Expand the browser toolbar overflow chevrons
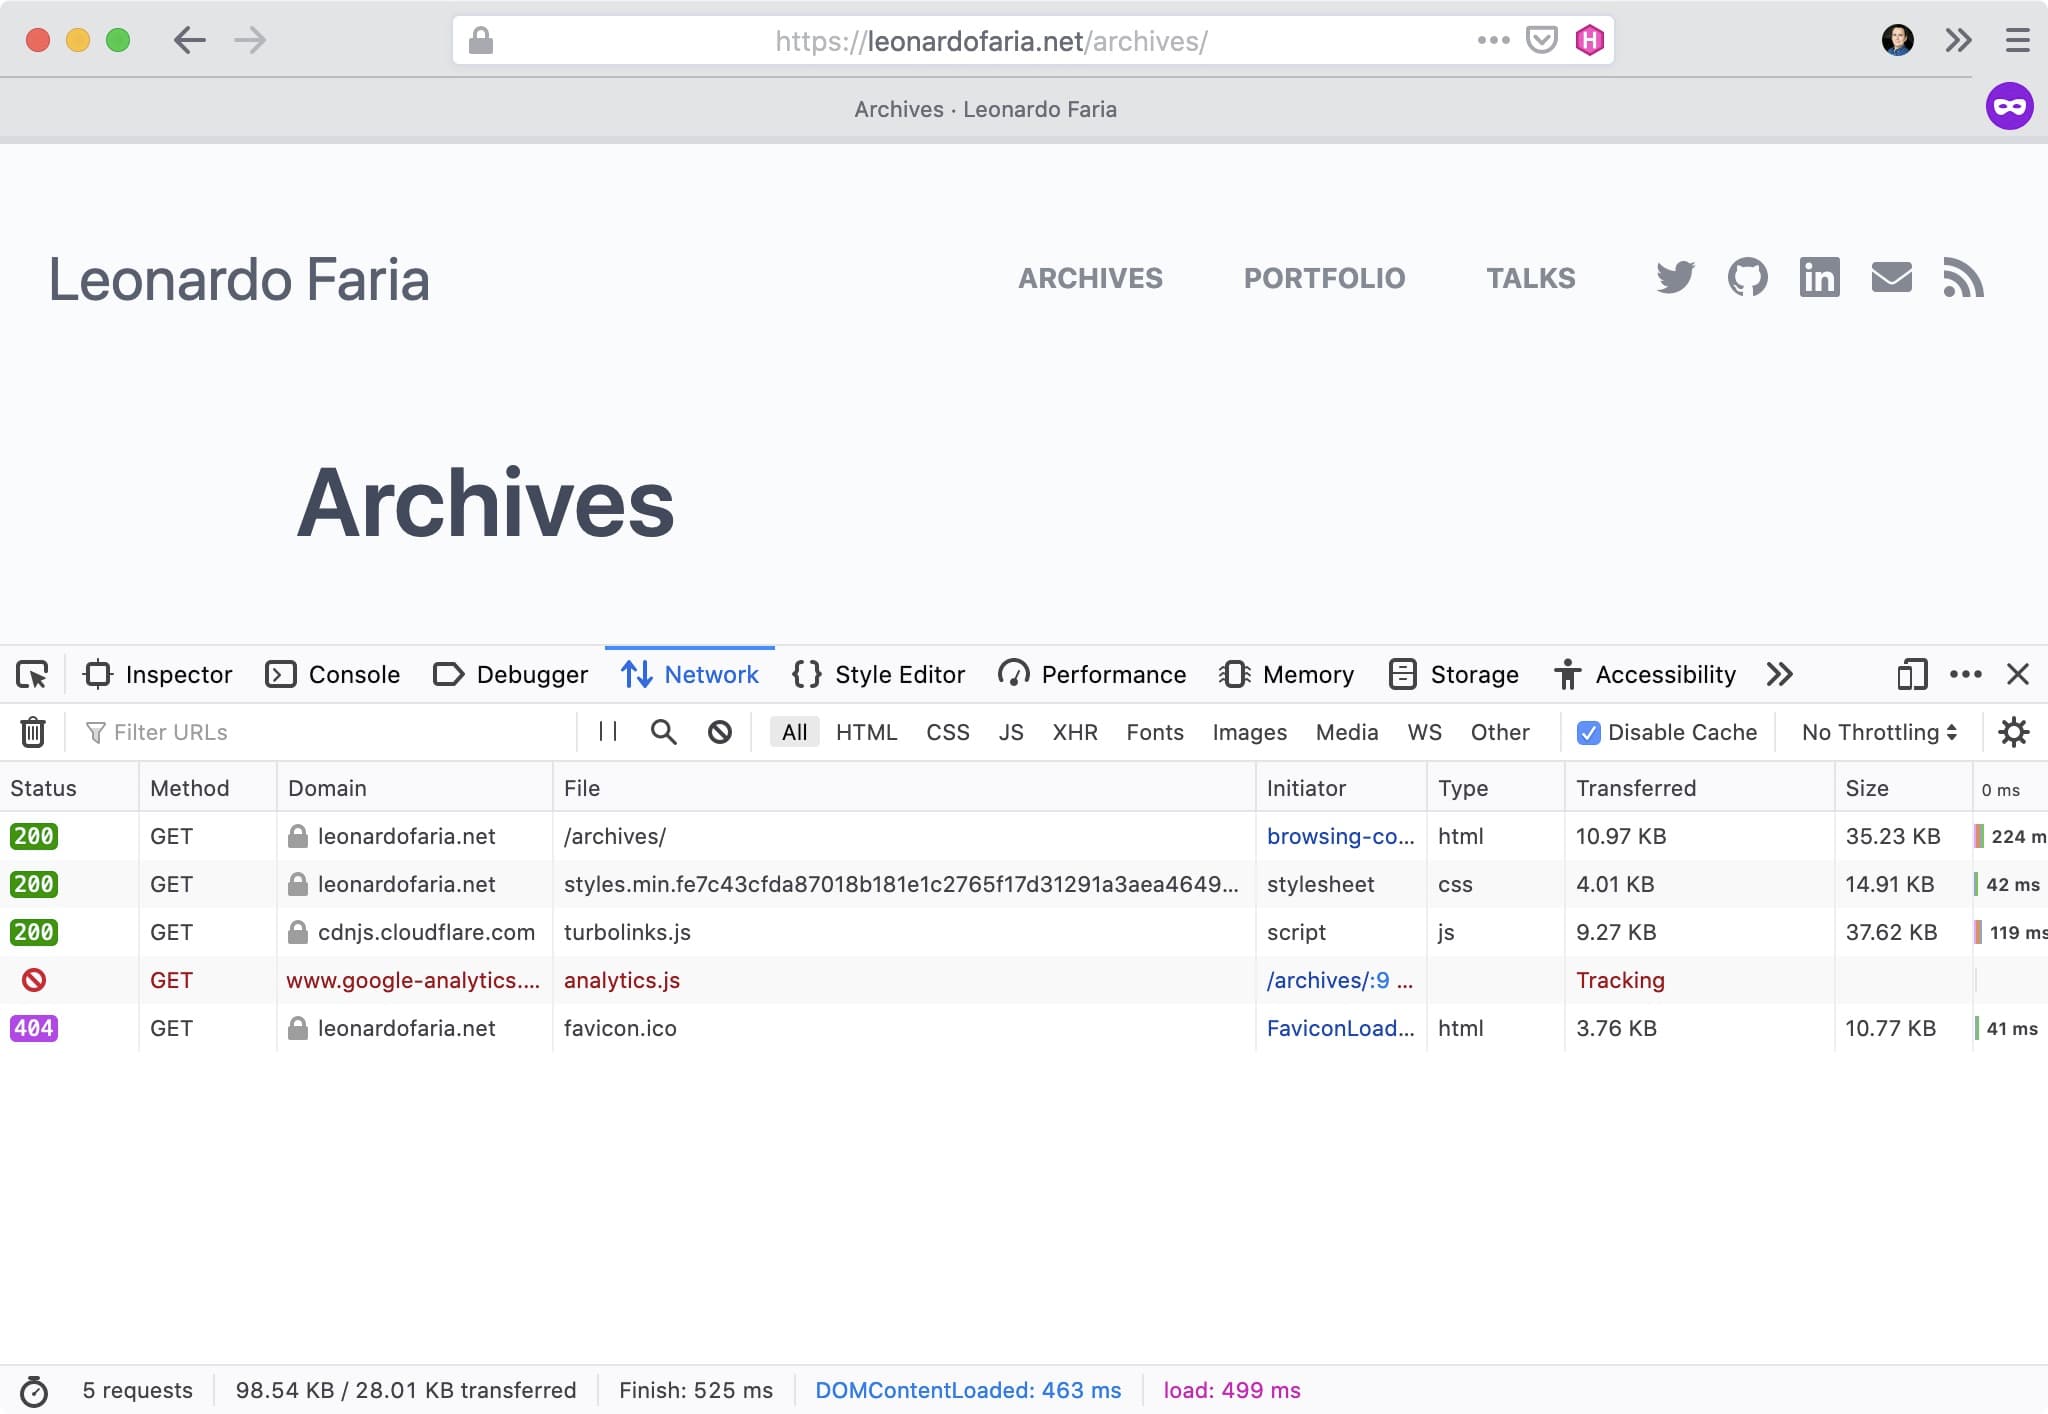2048x1414 pixels. pyautogui.click(x=1958, y=40)
